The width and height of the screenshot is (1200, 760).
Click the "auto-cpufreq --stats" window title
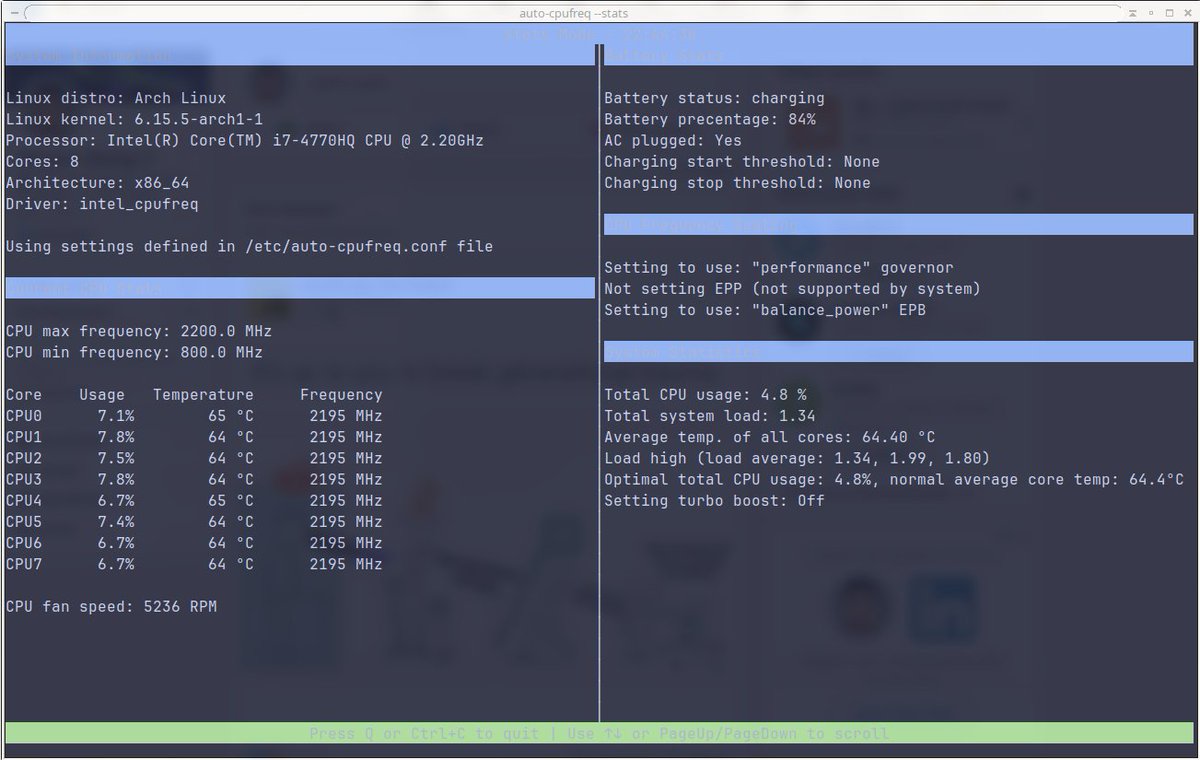click(x=574, y=14)
